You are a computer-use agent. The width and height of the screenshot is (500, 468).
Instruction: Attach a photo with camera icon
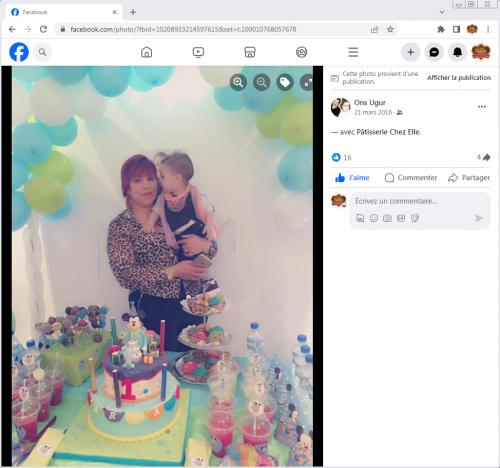tap(387, 218)
